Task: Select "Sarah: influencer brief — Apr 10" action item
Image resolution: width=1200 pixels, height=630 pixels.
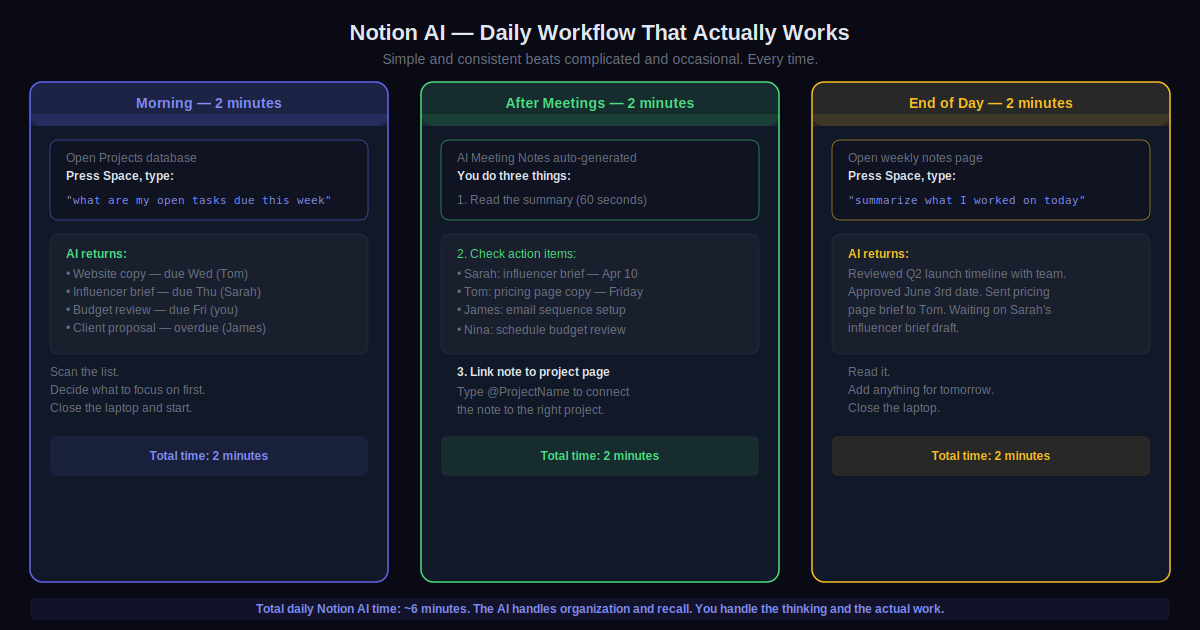Action: click(547, 273)
